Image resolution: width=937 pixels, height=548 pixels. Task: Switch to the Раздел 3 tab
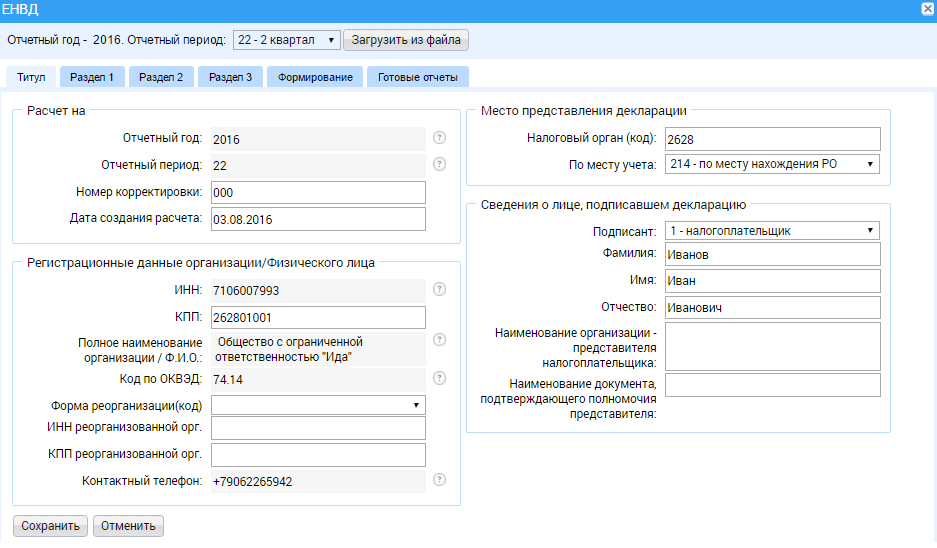pos(231,77)
